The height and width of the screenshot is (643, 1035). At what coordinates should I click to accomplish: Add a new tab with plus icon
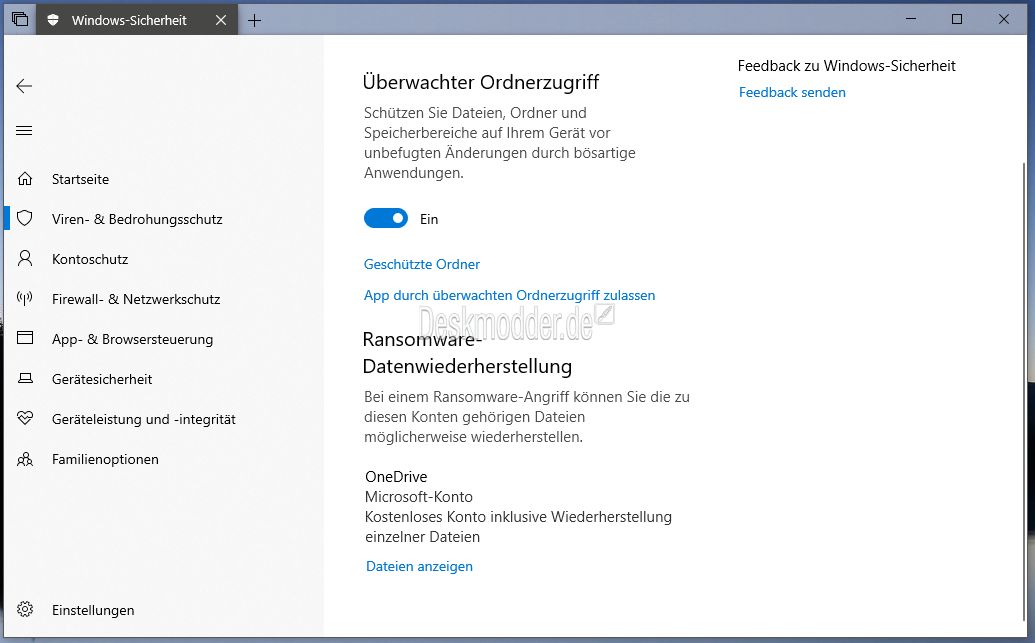pos(254,20)
